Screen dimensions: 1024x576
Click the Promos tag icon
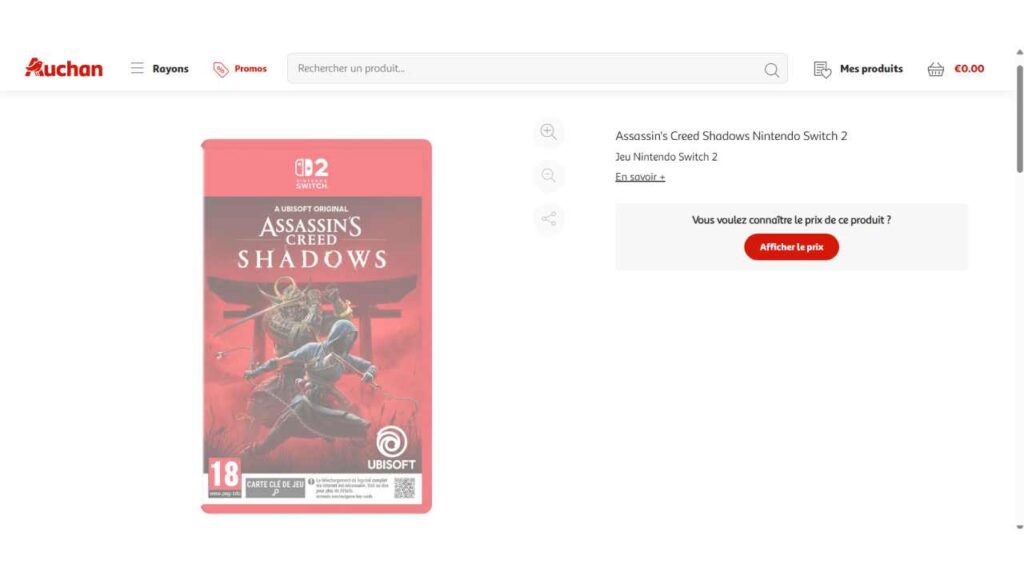point(221,69)
